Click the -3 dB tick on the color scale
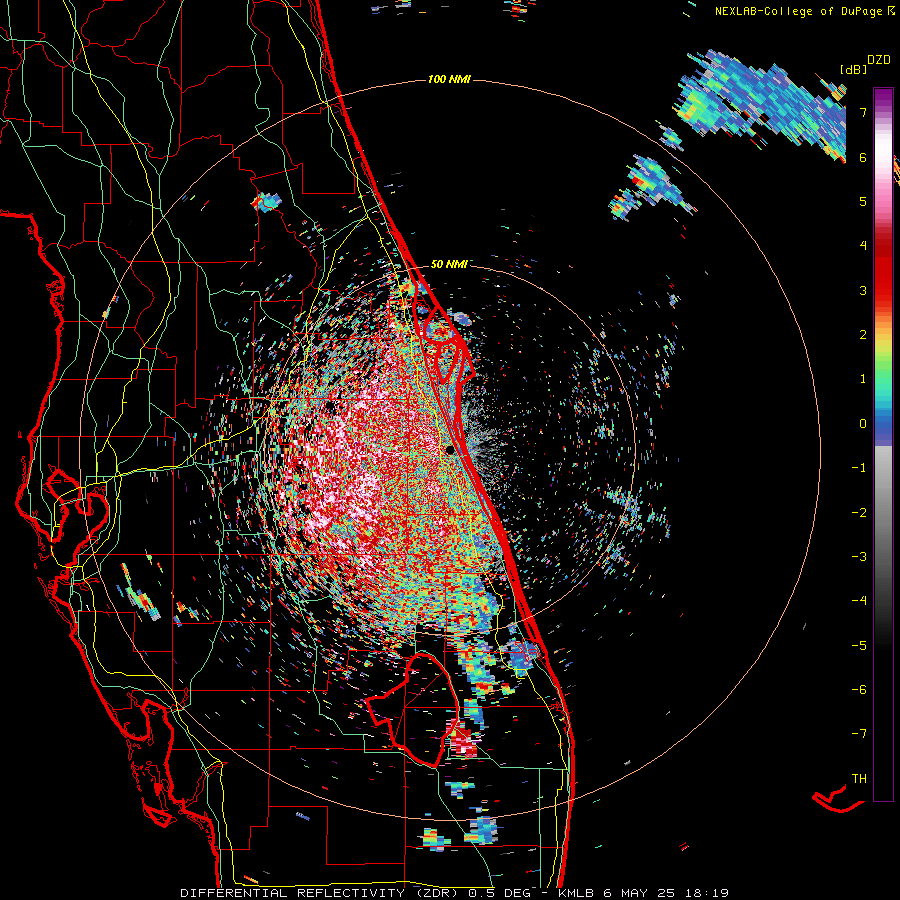 [859, 557]
